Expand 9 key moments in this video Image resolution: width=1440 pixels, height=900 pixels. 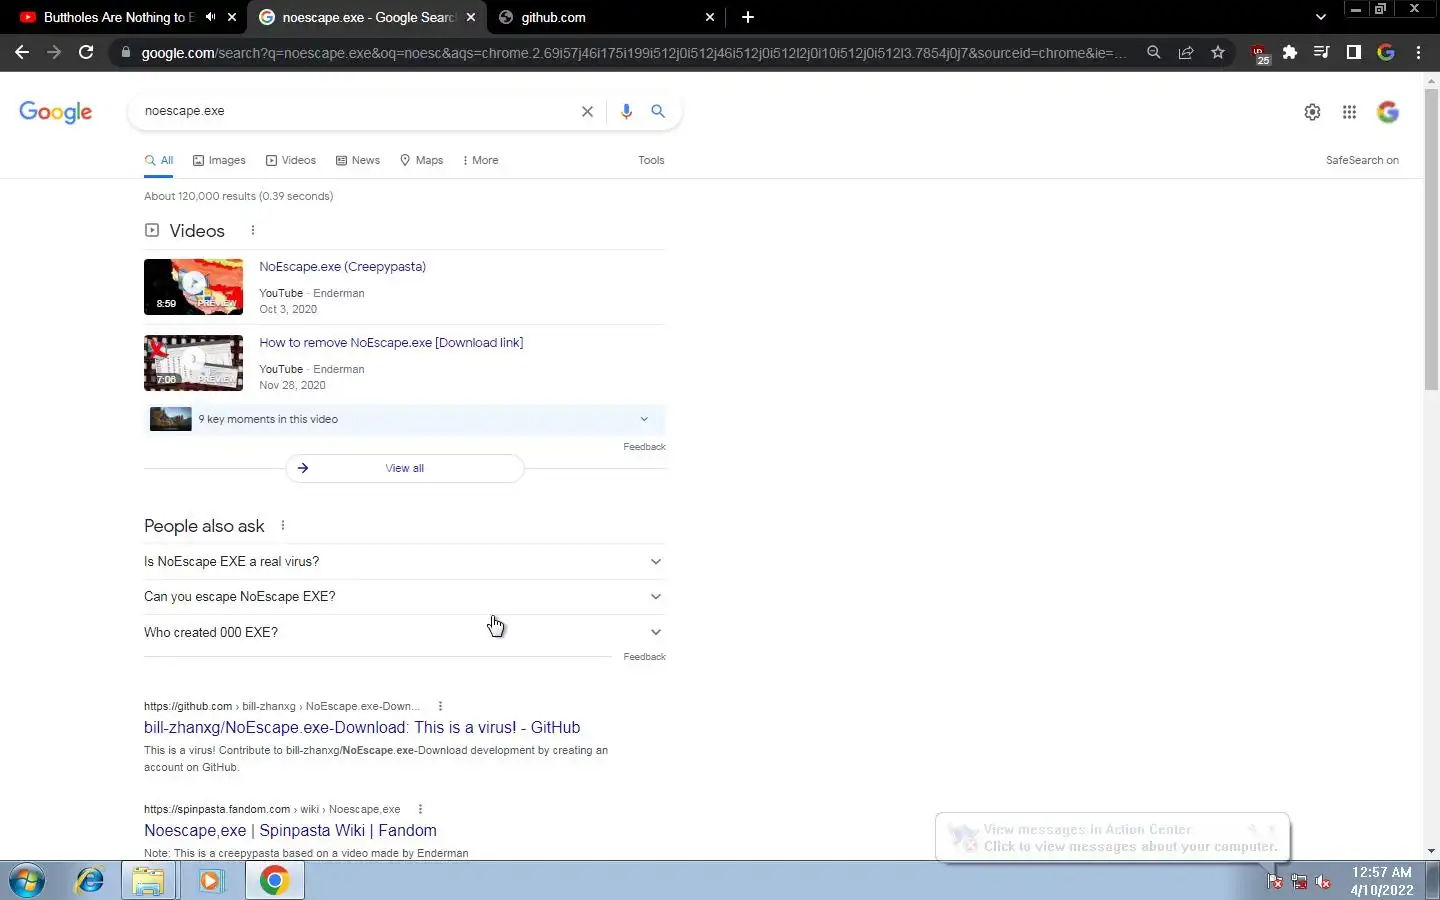pyautogui.click(x=404, y=419)
